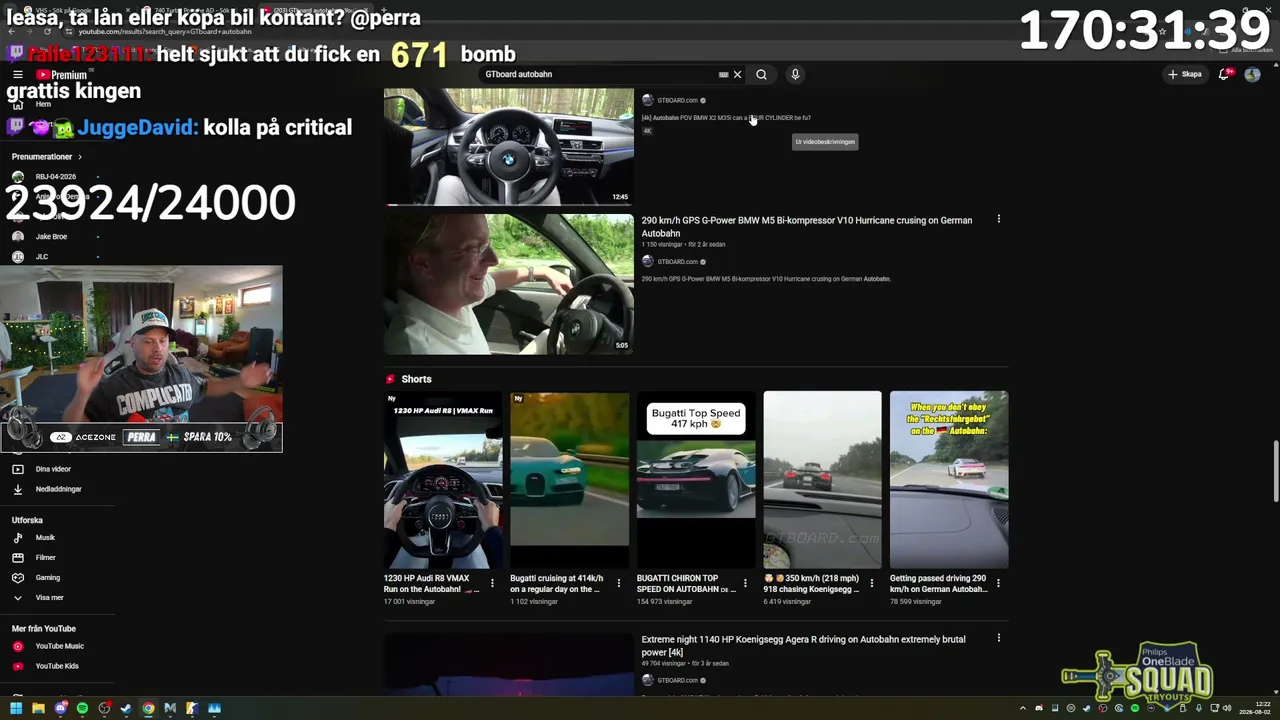Open the YouTube Music link
This screenshot has width=1280, height=720.
click(57, 646)
